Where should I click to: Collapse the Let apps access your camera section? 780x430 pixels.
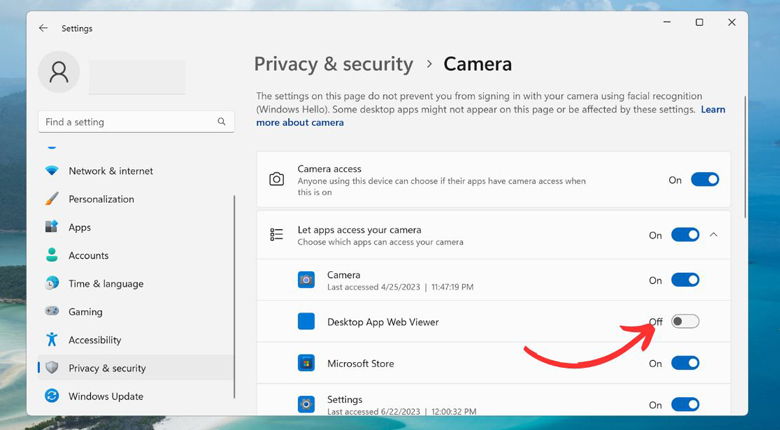(x=713, y=234)
